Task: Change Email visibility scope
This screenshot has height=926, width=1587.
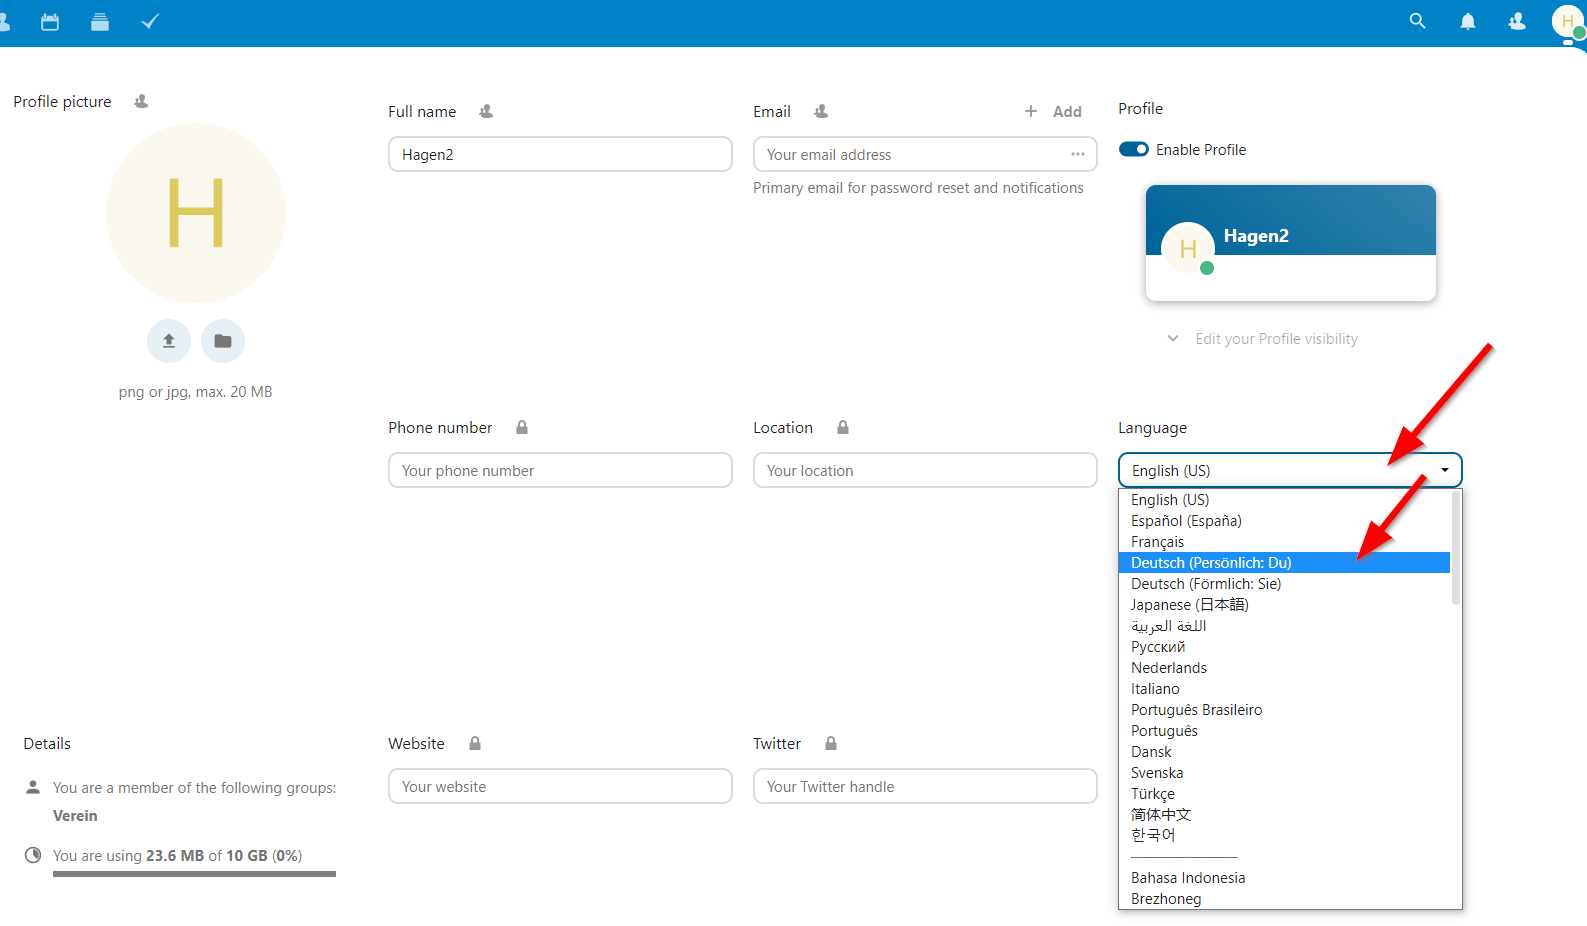Action: click(821, 111)
